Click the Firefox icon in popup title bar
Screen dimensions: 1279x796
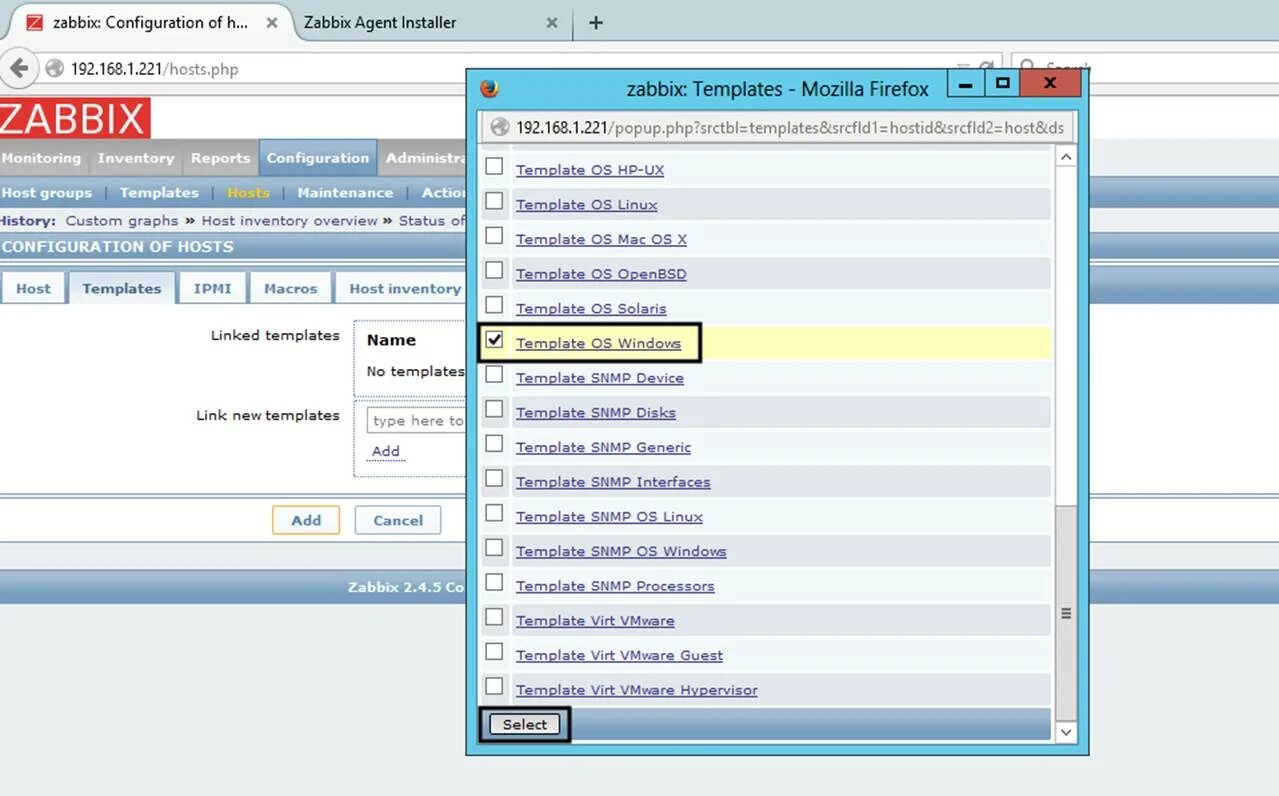[489, 88]
